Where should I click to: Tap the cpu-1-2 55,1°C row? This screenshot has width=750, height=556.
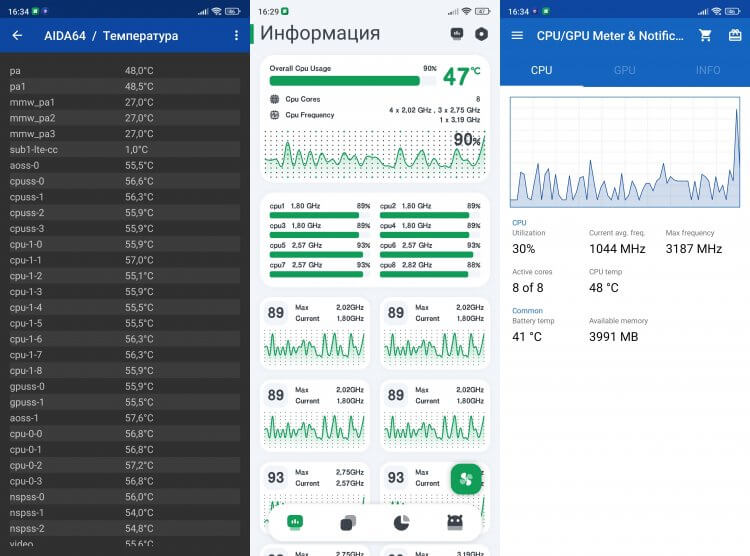[x=124, y=276]
